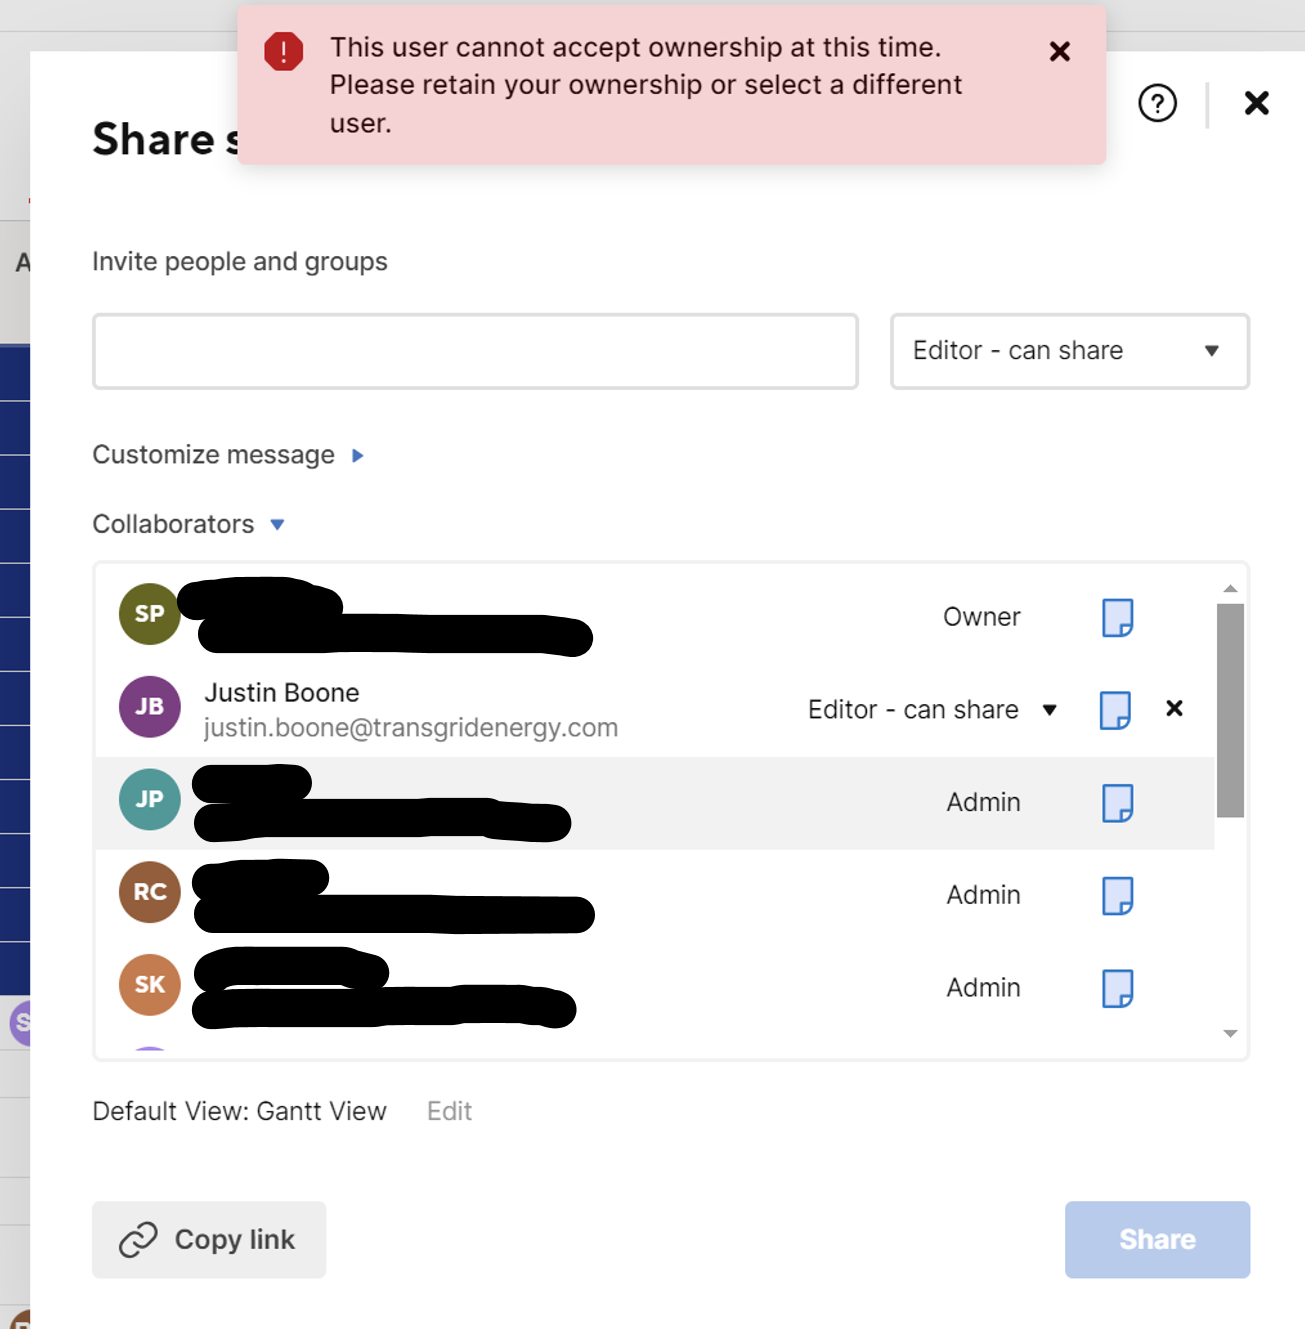This screenshot has height=1329, width=1305.
Task: Click Edit next to Default View
Action: pos(449,1111)
